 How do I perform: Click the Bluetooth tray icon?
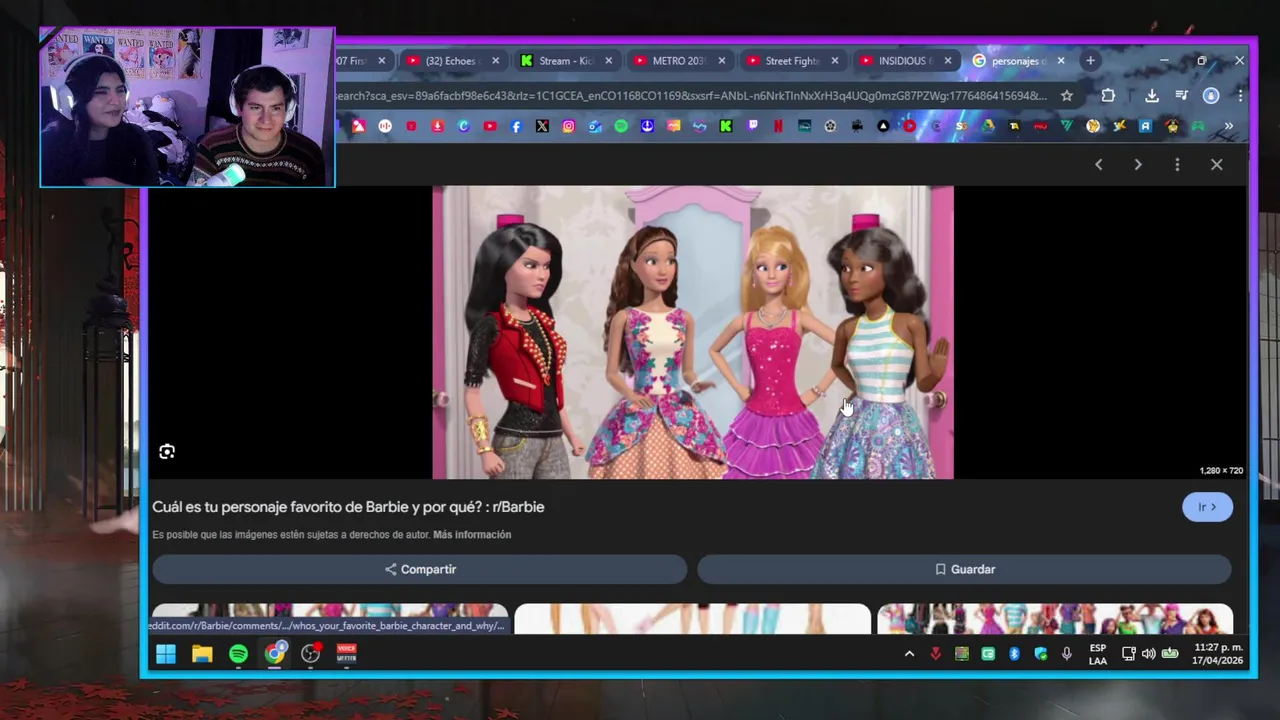pyautogui.click(x=1014, y=654)
